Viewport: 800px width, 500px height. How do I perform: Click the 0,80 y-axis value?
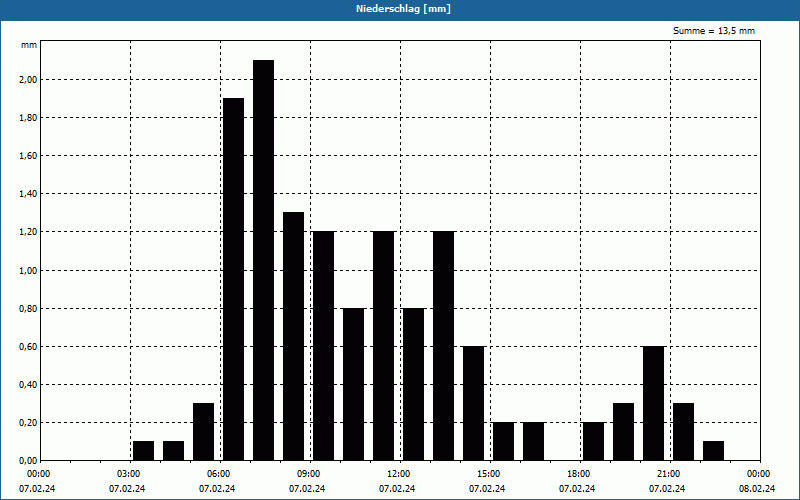(x=28, y=309)
